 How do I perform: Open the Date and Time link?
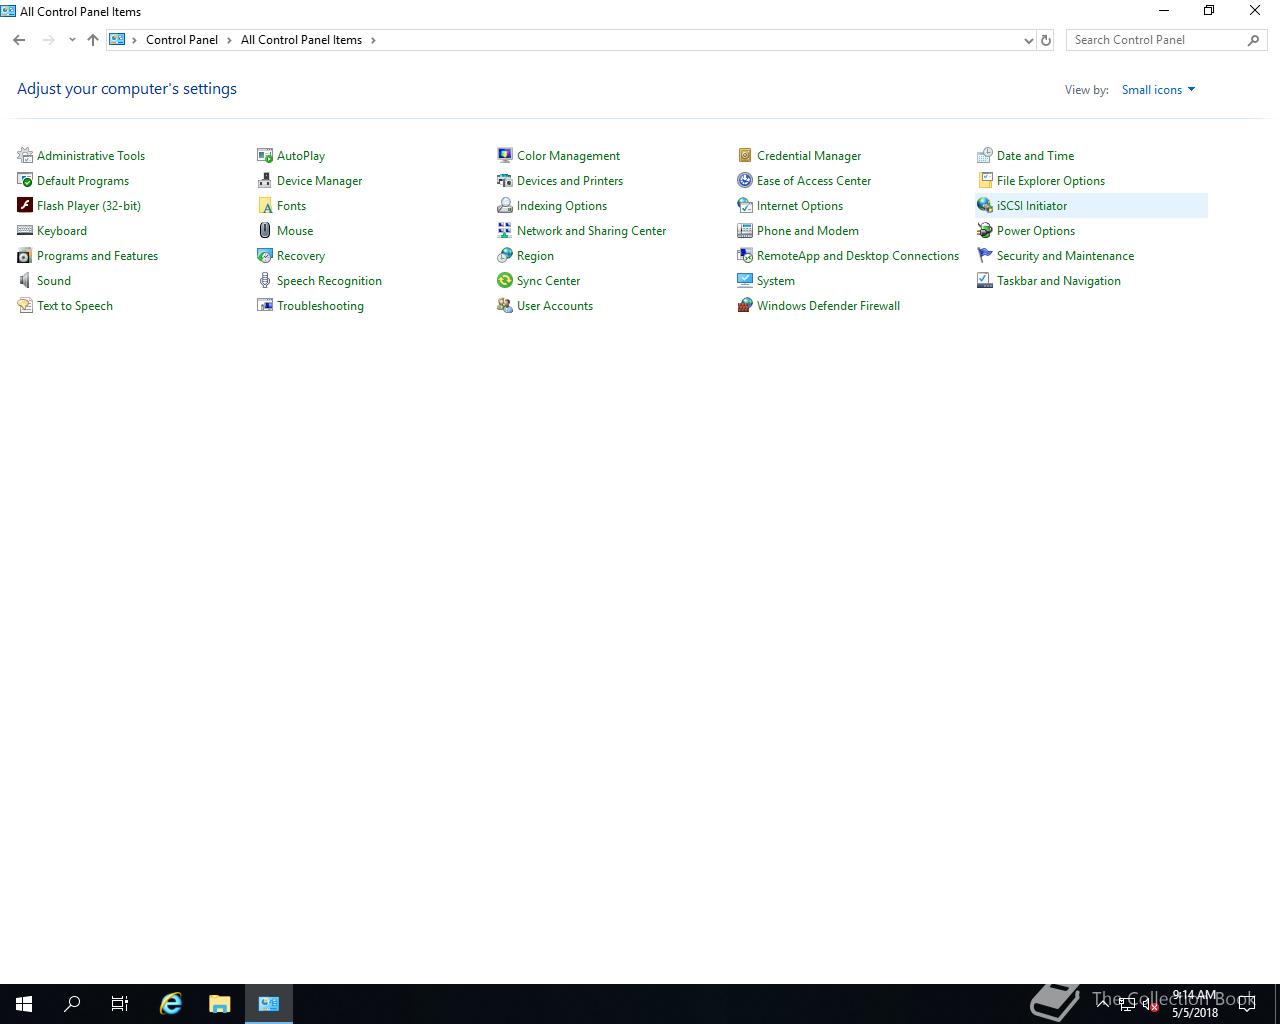1035,155
